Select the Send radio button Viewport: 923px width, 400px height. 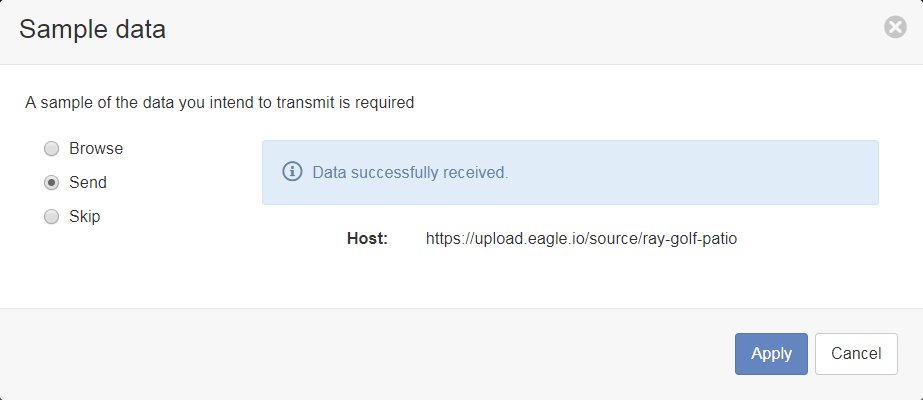point(52,183)
